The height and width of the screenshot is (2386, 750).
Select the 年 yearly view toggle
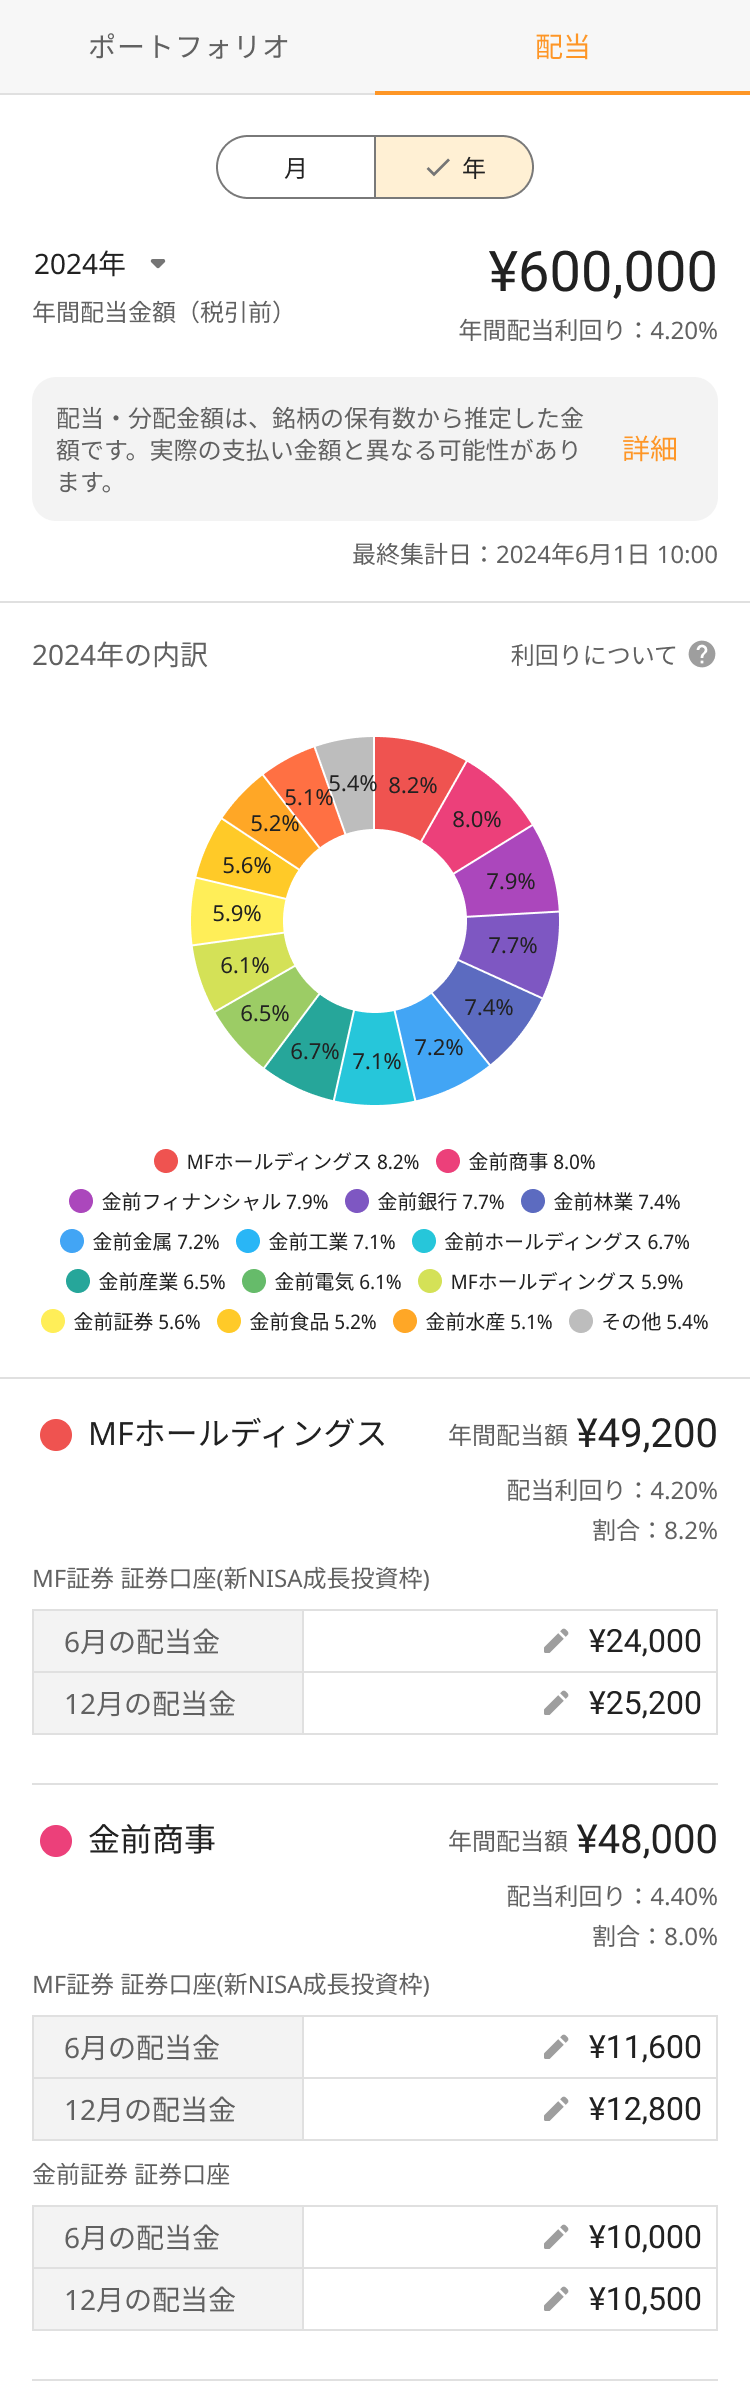pos(454,167)
